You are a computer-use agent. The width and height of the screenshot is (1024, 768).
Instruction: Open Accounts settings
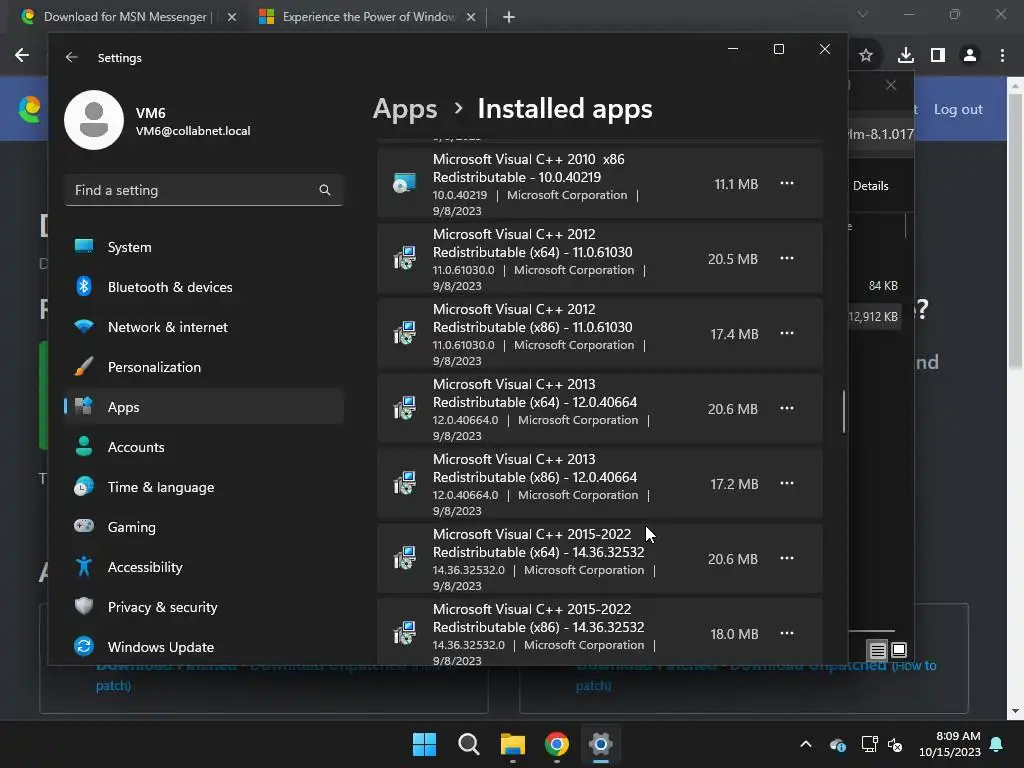[204, 447]
